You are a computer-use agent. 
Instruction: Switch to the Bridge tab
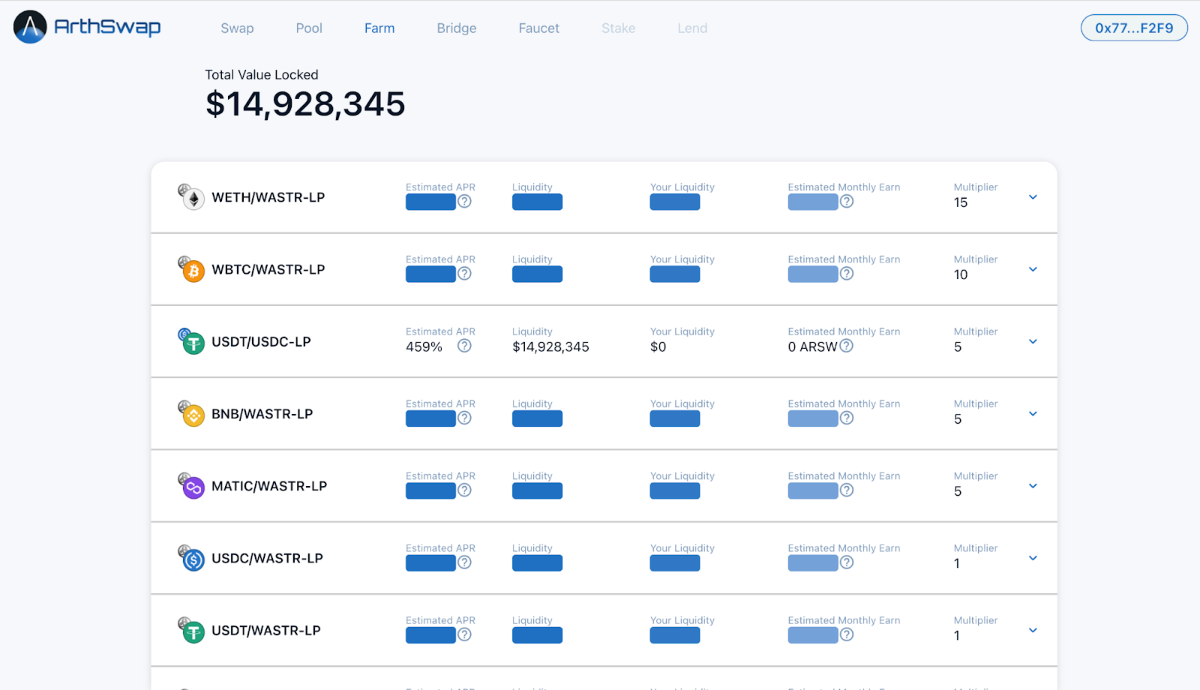(x=456, y=28)
